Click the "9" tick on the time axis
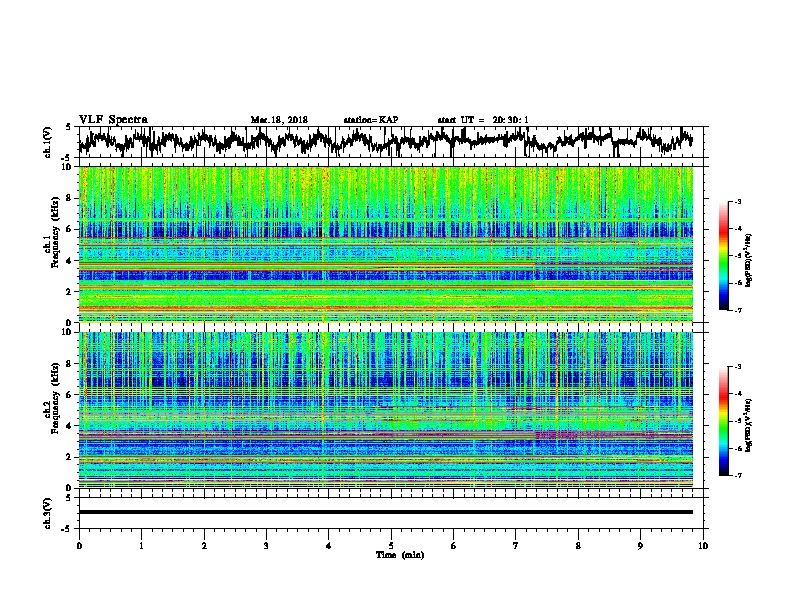Image resolution: width=792 pixels, height=612 pixels. pos(640,546)
